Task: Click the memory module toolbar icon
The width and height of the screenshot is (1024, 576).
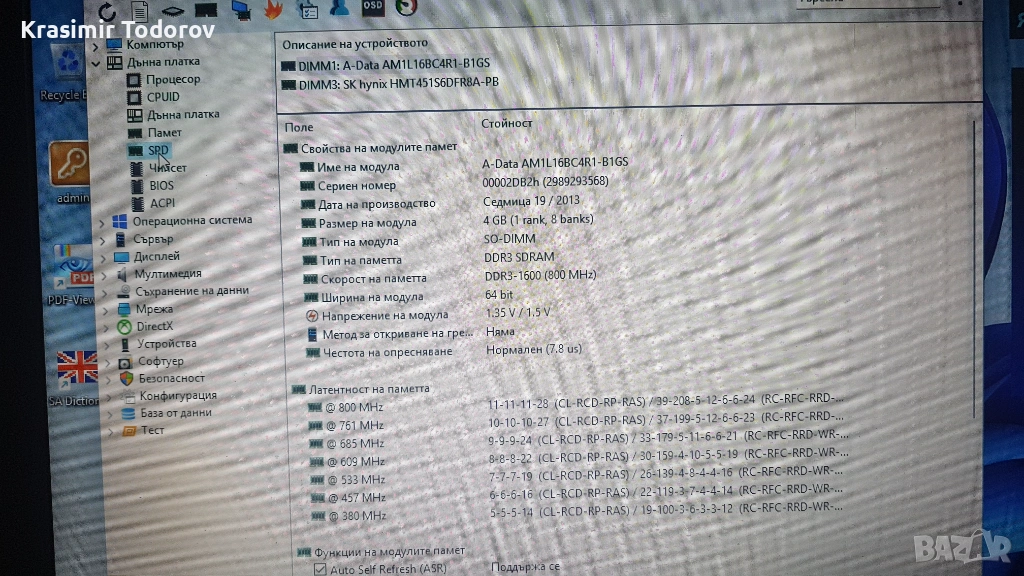Action: pos(206,10)
